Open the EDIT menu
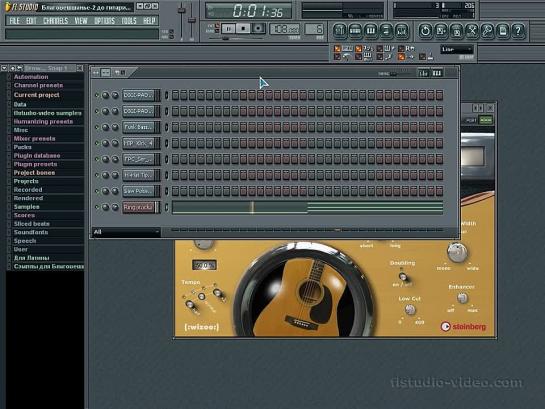545x409 pixels. [x=31, y=21]
